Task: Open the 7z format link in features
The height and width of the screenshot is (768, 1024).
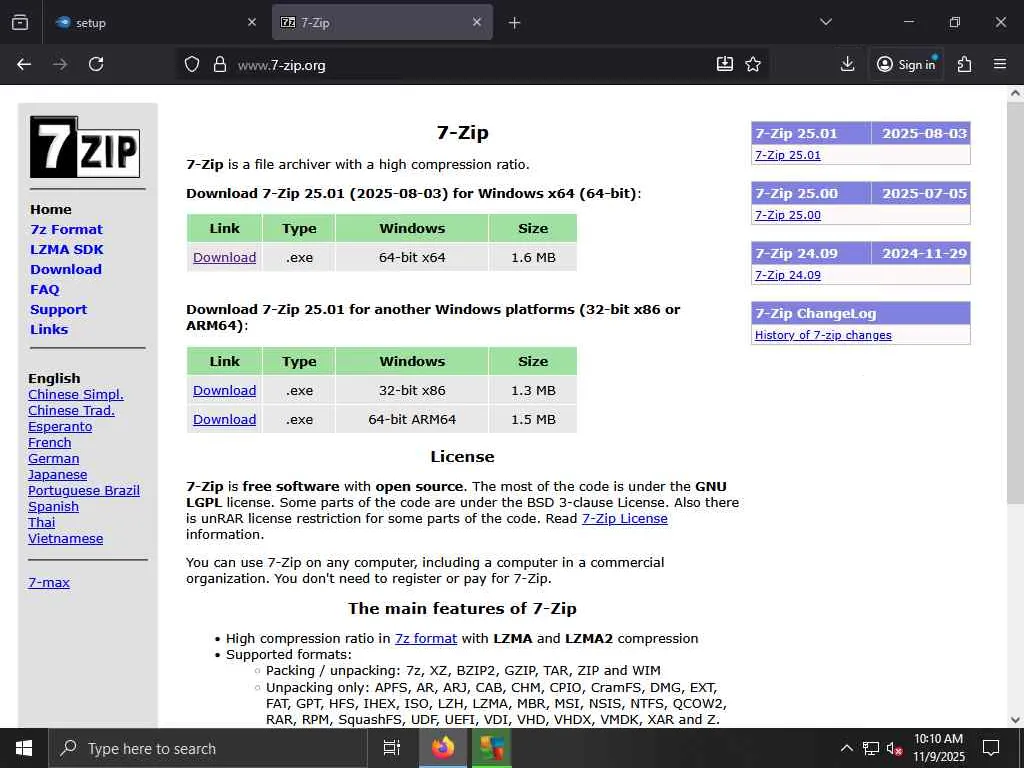Action: pyautogui.click(x=426, y=639)
